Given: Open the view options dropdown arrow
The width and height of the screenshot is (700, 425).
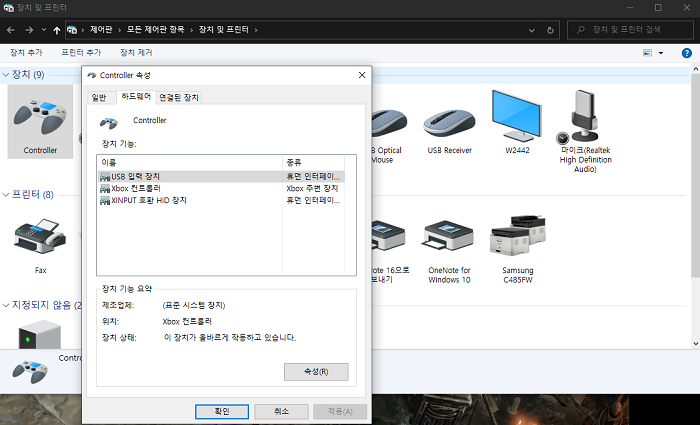Looking at the screenshot, I should pyautogui.click(x=661, y=53).
